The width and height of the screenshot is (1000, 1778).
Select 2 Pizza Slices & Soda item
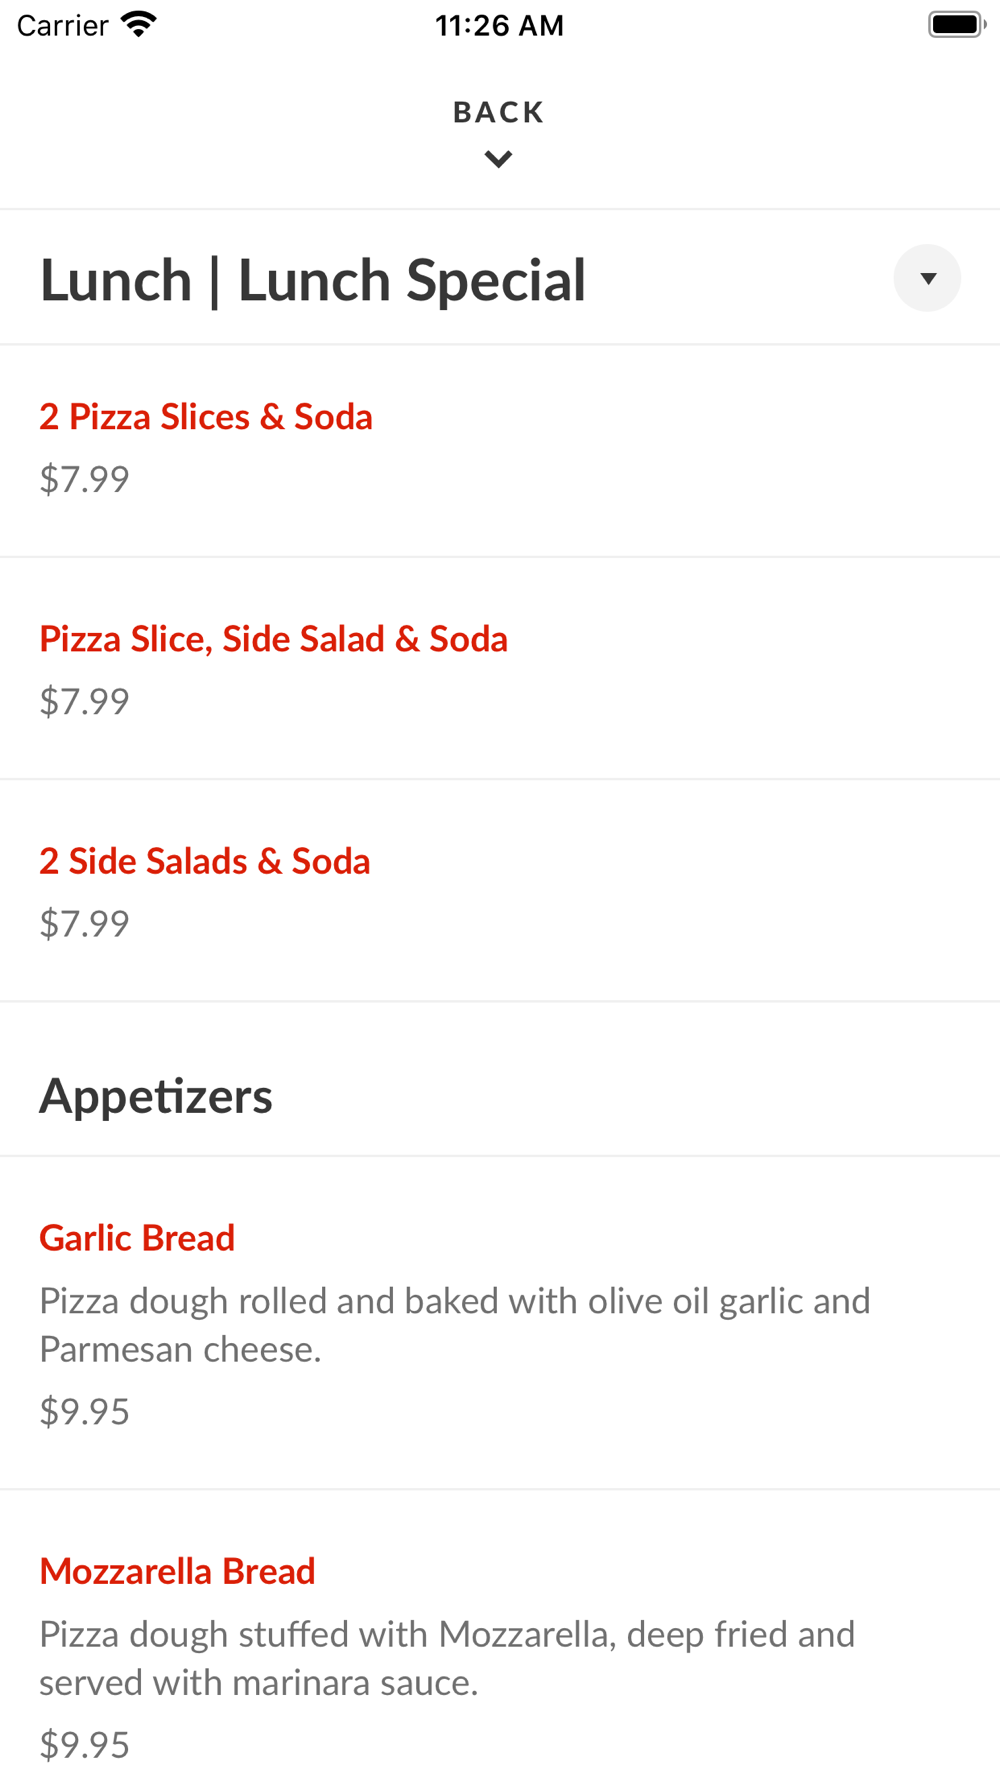[x=206, y=417]
